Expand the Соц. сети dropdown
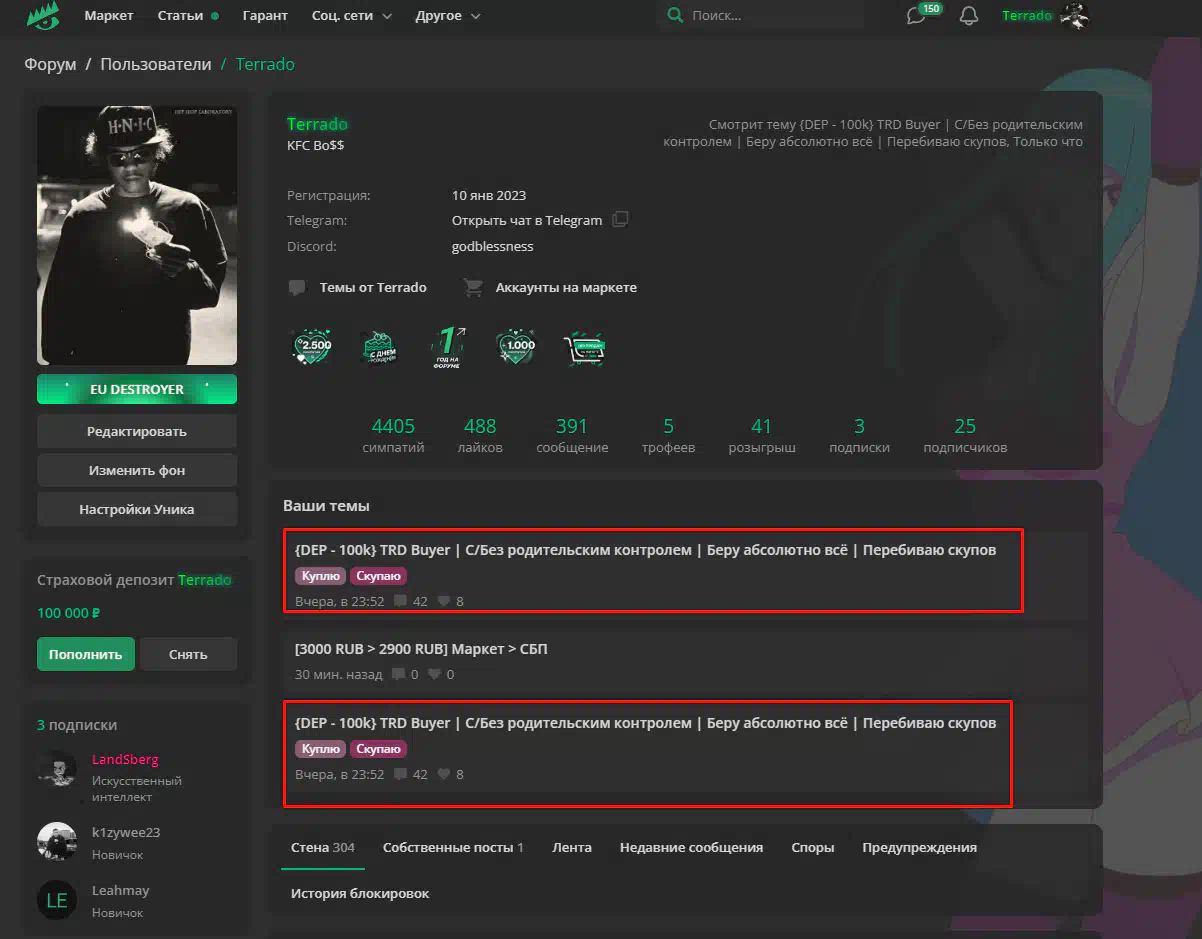 click(x=351, y=16)
